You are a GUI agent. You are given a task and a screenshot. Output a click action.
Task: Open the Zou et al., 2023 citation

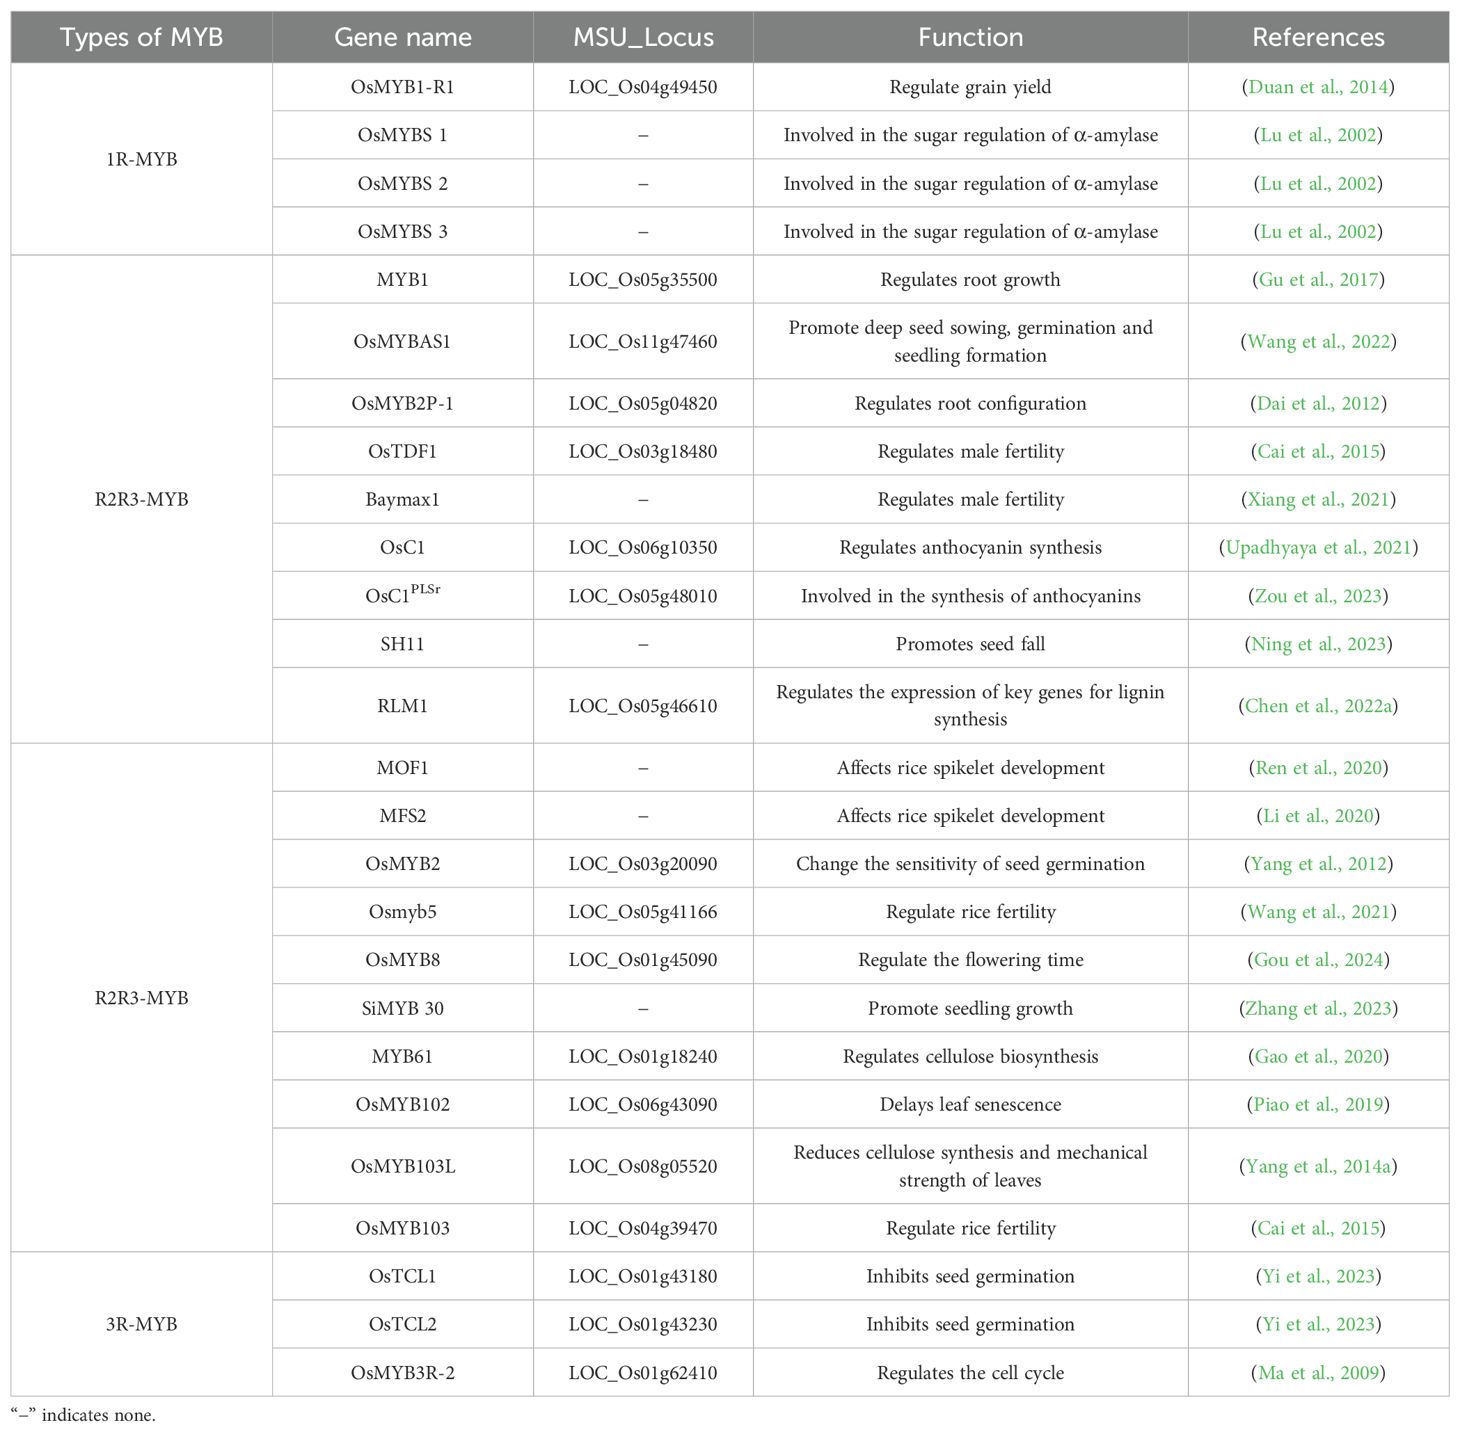(1318, 597)
